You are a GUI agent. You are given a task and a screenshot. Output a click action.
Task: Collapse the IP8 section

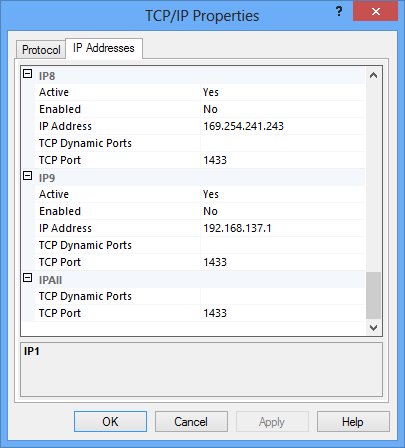pyautogui.click(x=28, y=74)
